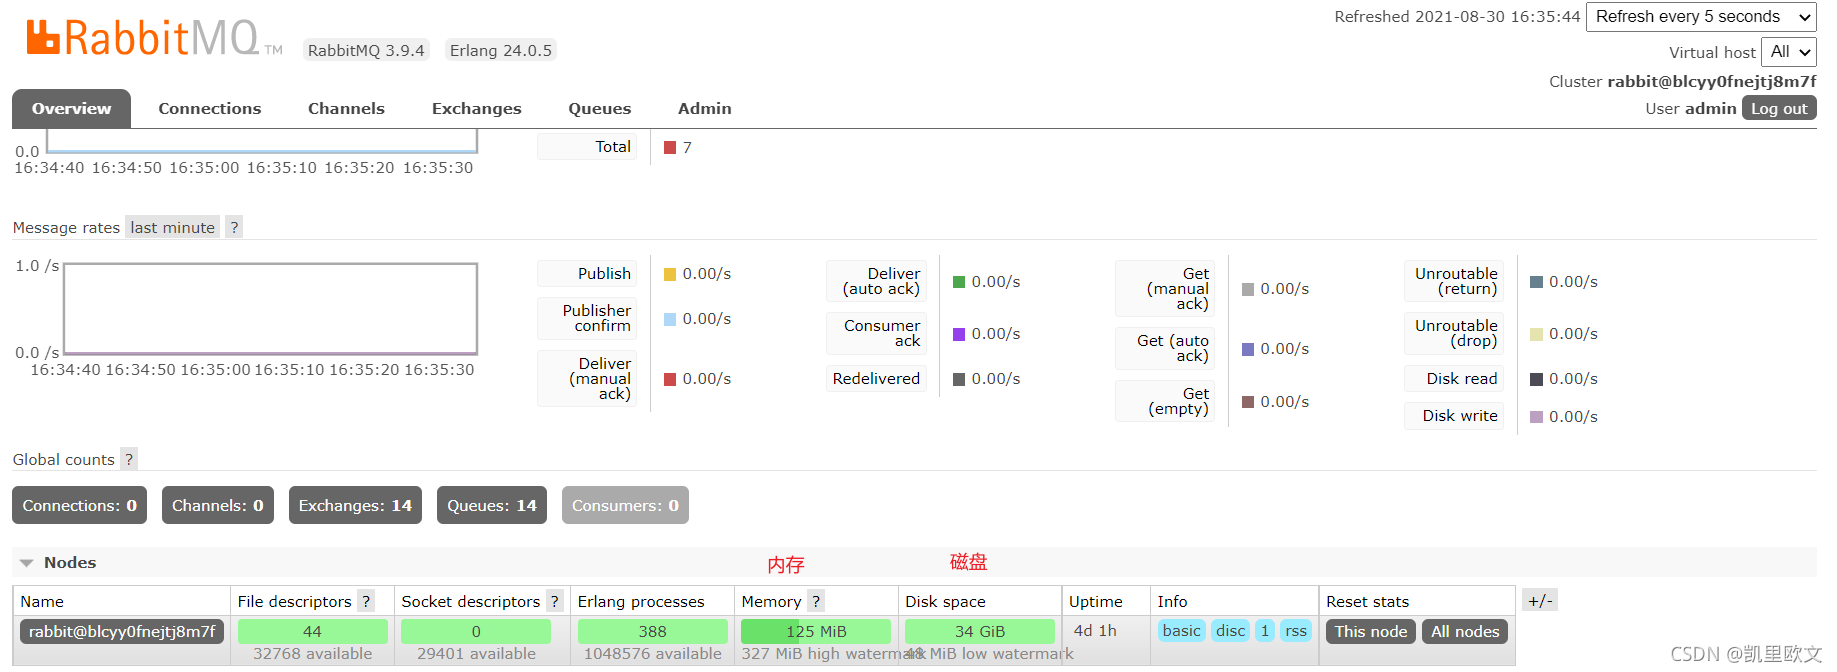Click the purple Consumer ack swatch

(x=959, y=334)
